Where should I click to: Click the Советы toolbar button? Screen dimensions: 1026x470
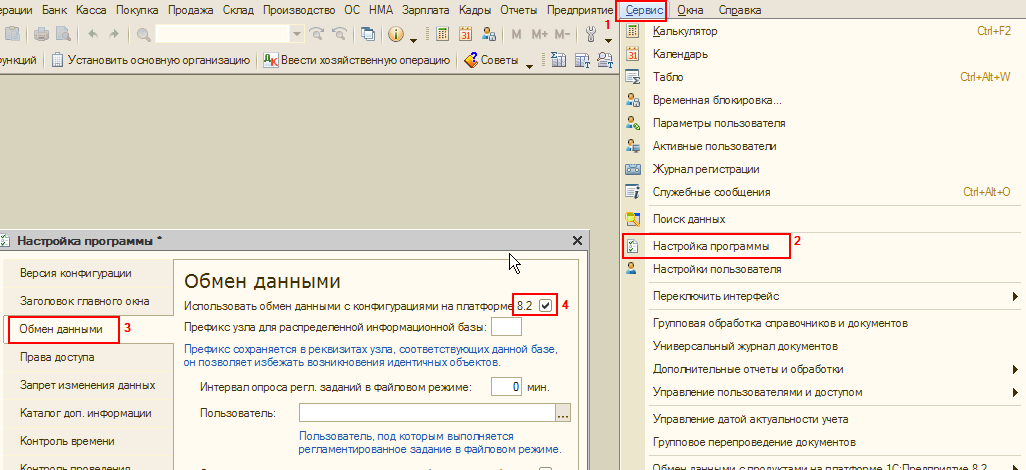[x=492, y=60]
